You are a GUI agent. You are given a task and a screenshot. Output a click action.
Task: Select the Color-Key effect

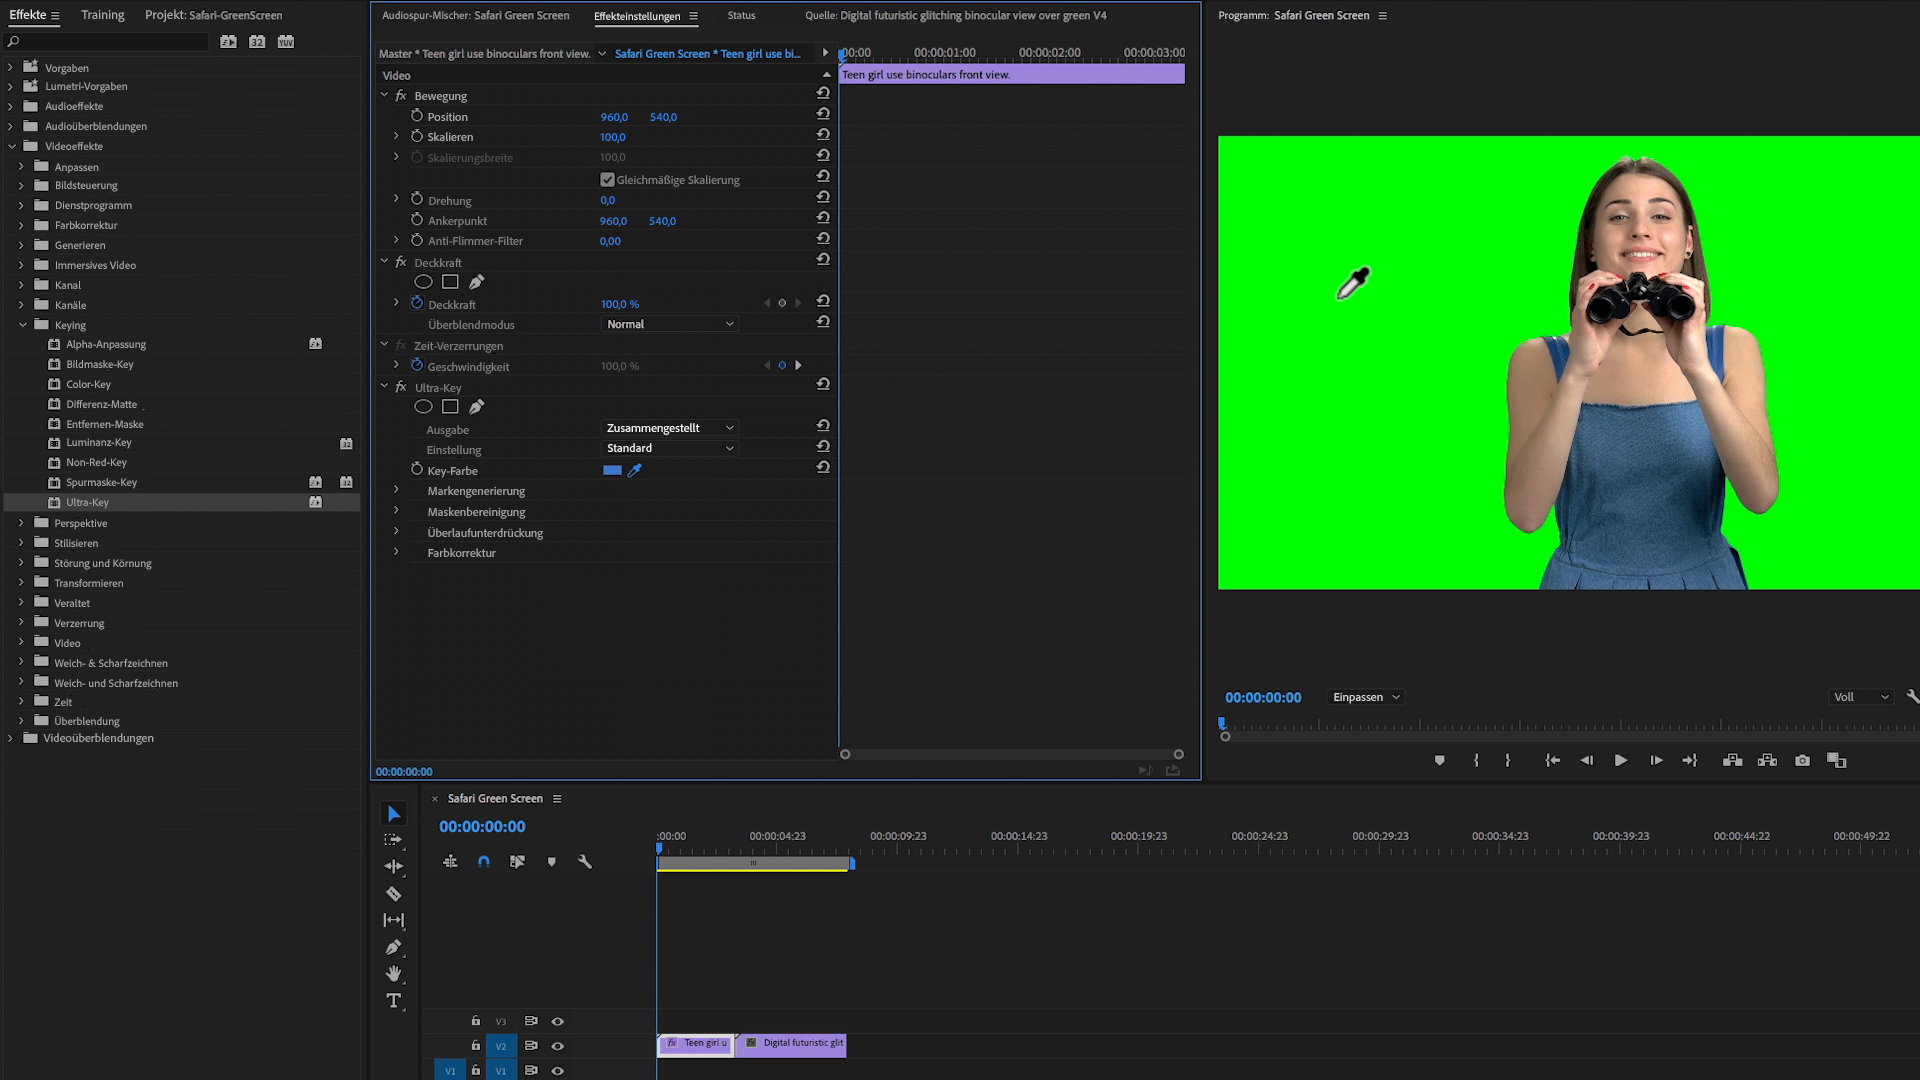[88, 385]
